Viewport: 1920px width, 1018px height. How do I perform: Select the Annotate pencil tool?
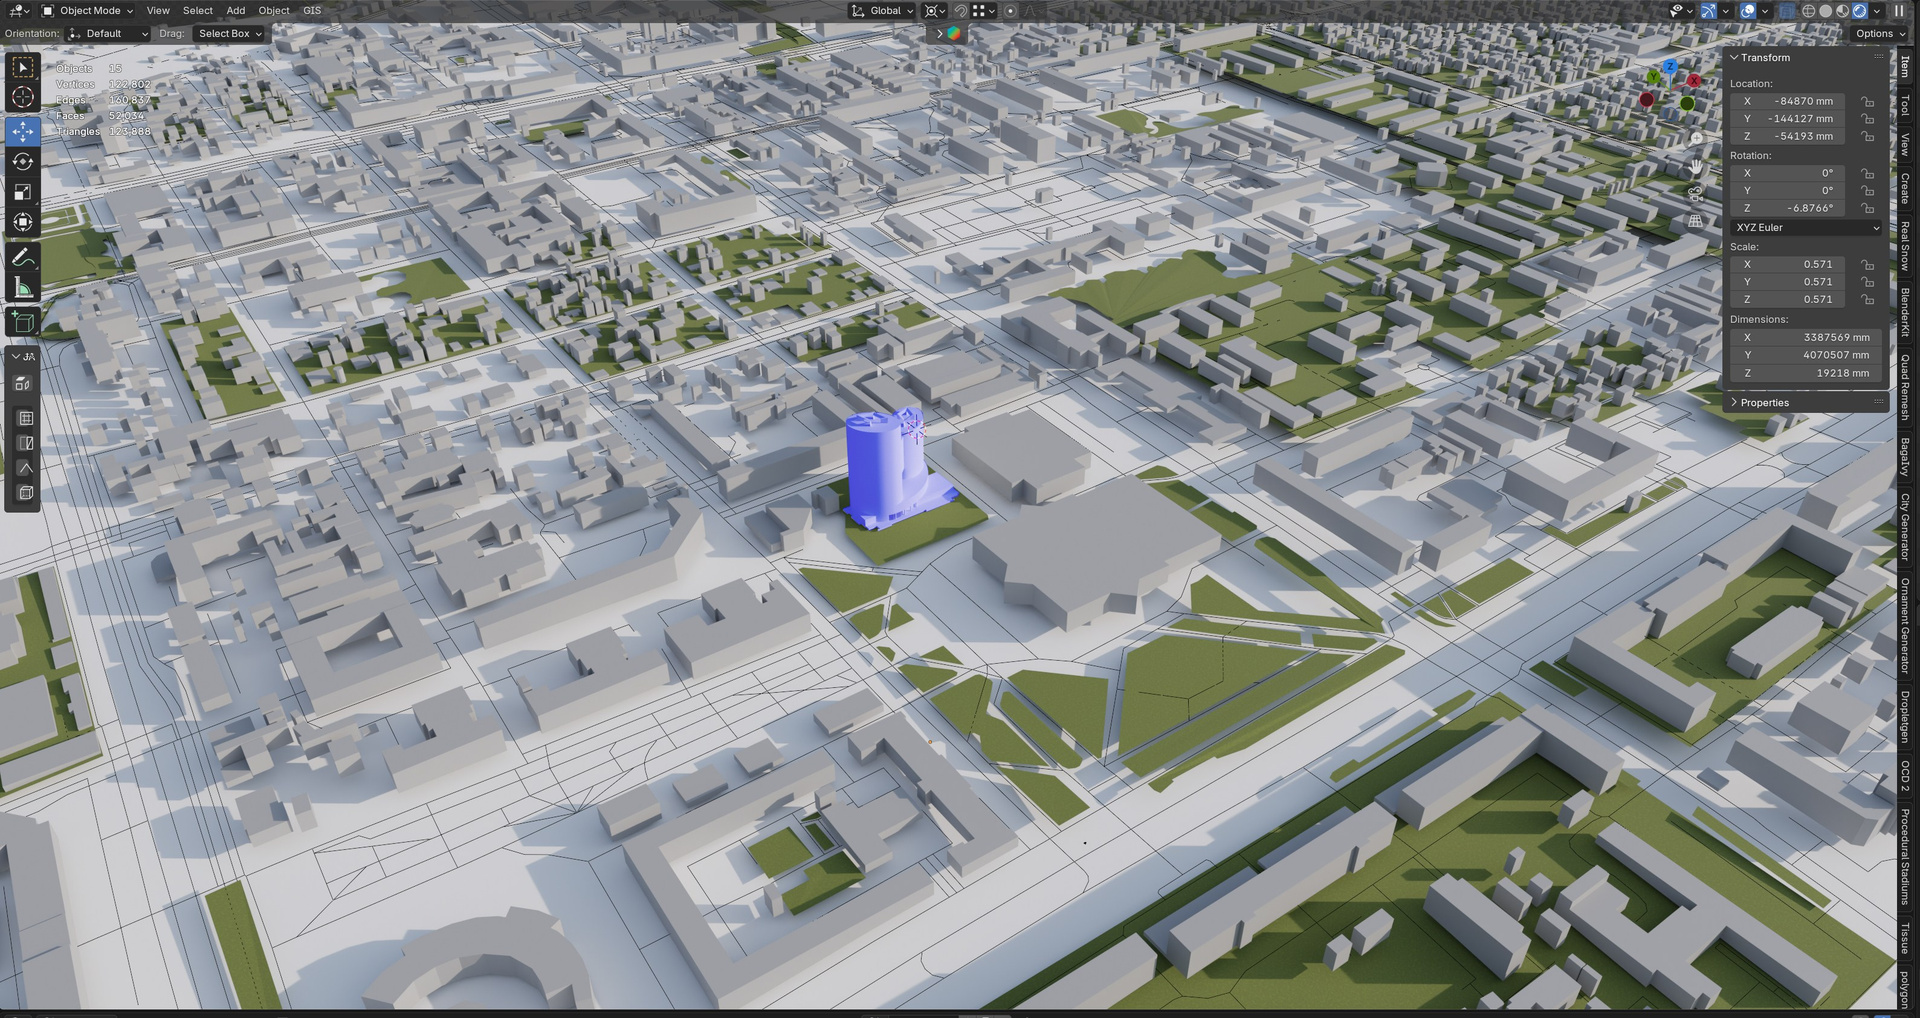coord(23,257)
